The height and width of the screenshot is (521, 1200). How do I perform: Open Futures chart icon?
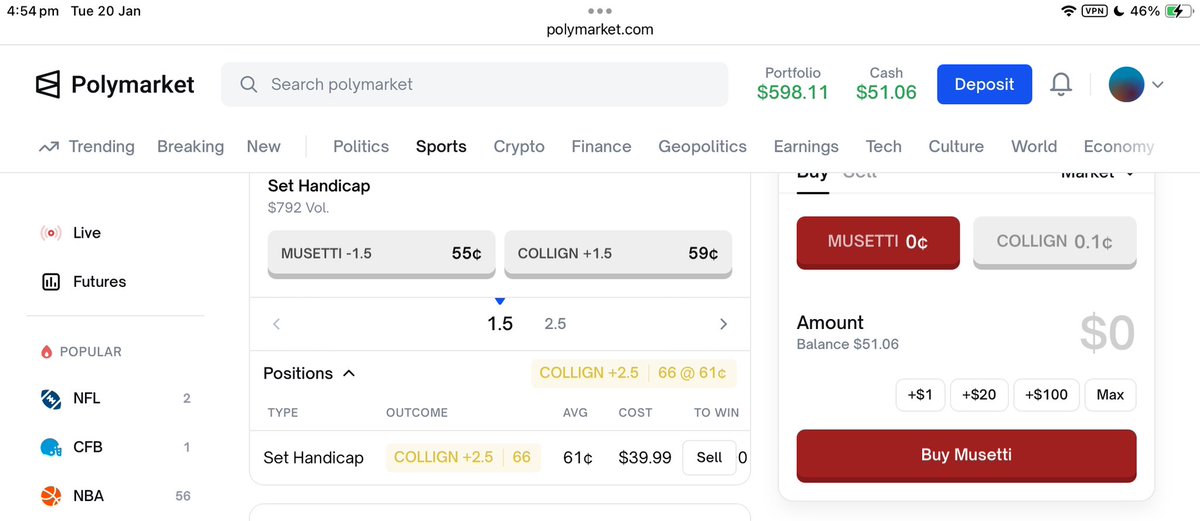(x=51, y=282)
